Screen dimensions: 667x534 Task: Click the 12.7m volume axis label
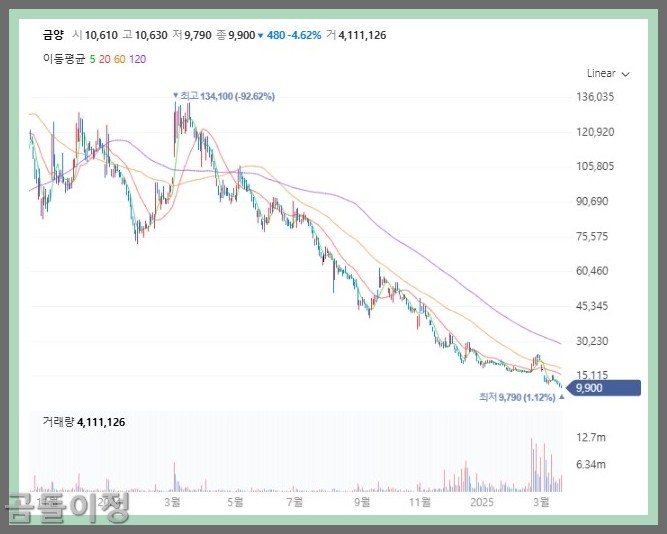tap(591, 437)
